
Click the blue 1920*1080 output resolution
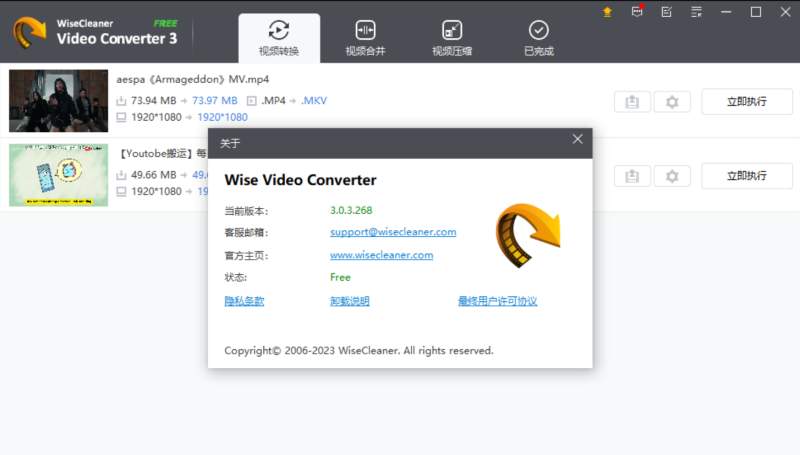point(222,117)
